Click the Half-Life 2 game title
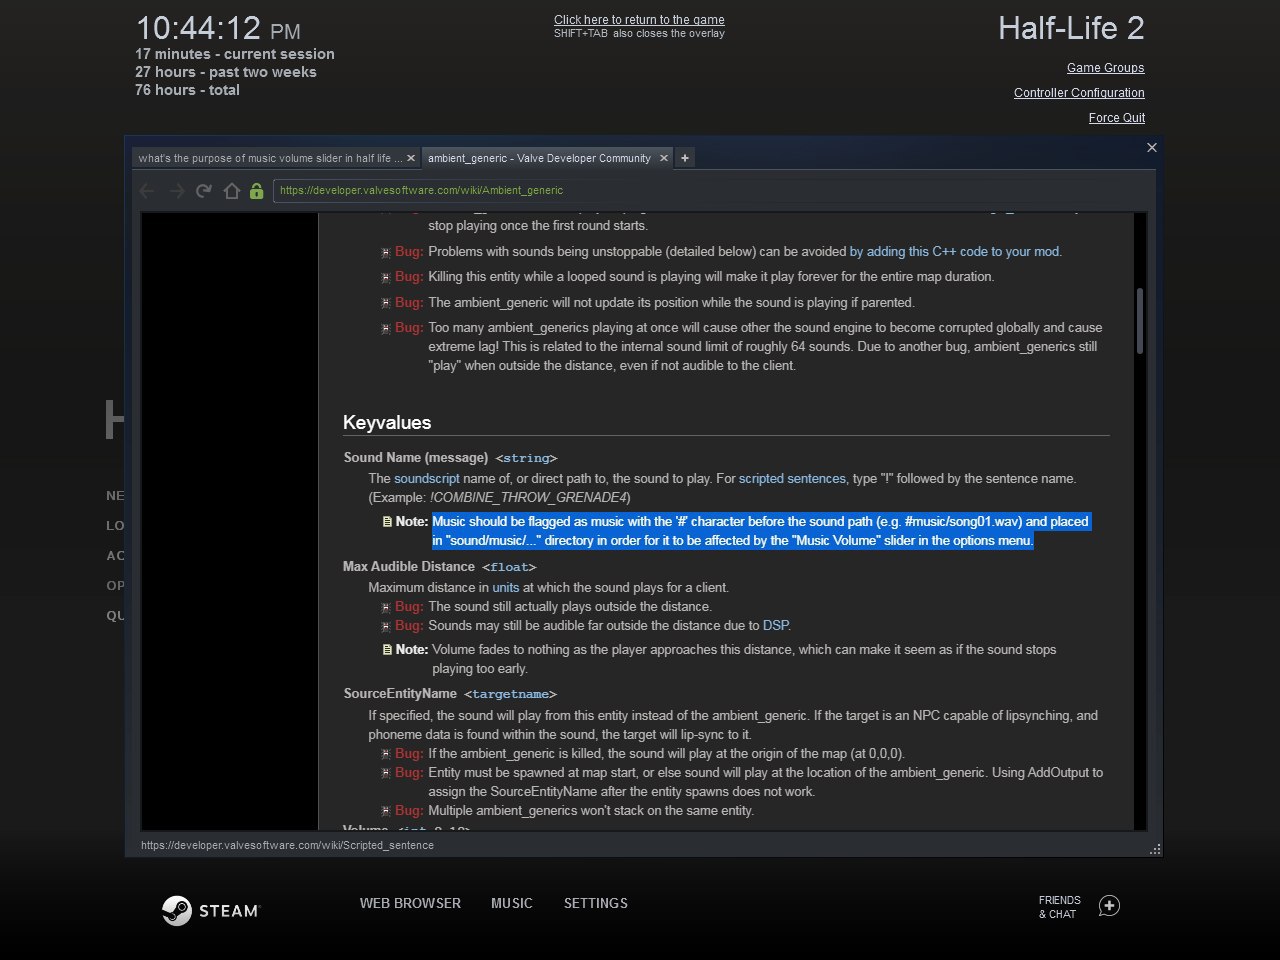The image size is (1280, 960). click(x=1071, y=28)
